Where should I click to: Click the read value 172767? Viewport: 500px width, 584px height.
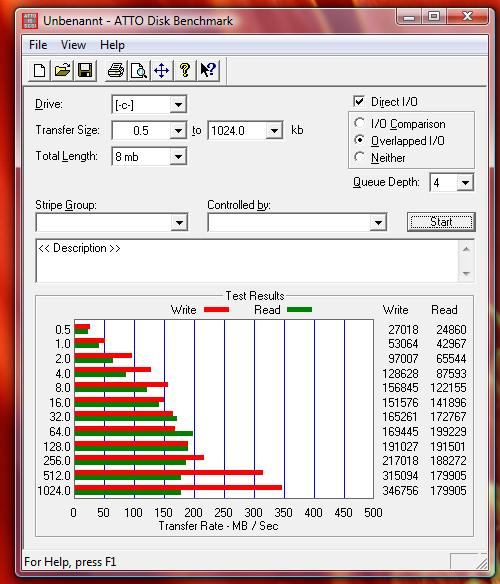[x=448, y=417]
